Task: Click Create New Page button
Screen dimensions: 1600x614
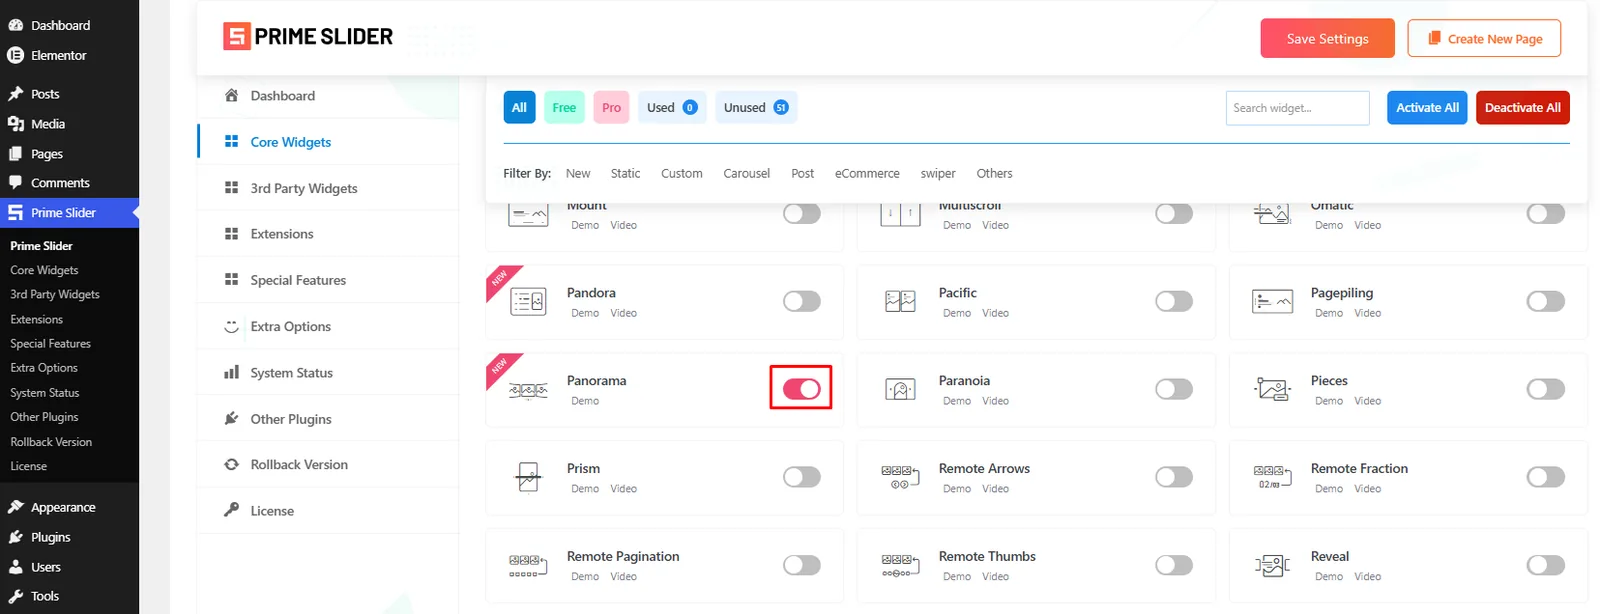Action: [1484, 38]
